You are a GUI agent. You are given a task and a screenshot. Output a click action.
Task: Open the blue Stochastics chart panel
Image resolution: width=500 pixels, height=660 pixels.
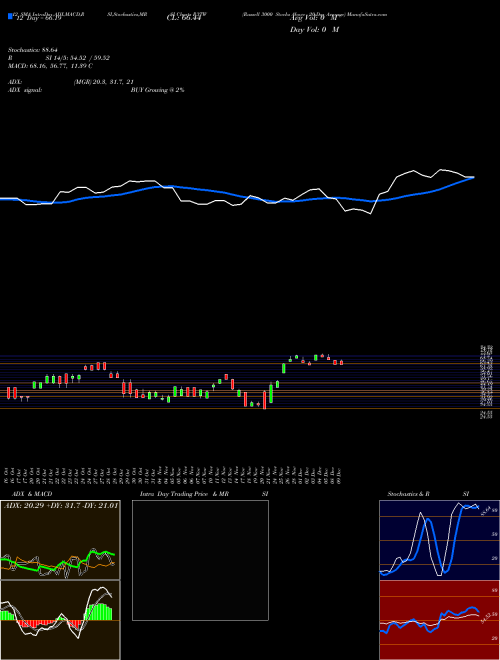439,540
